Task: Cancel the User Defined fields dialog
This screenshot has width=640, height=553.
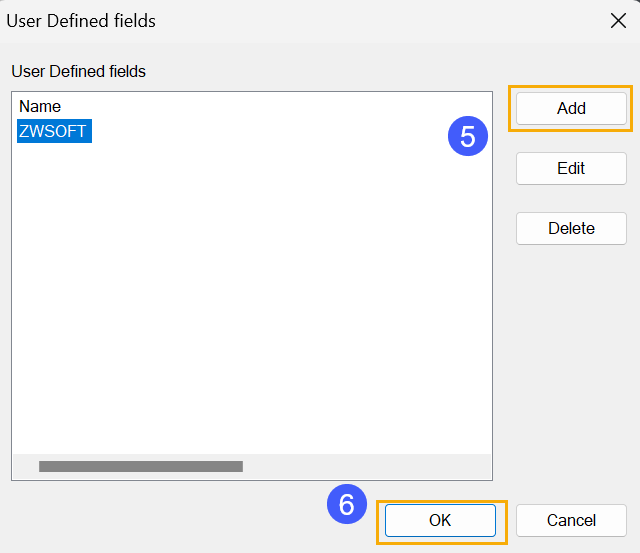Action: click(x=571, y=520)
